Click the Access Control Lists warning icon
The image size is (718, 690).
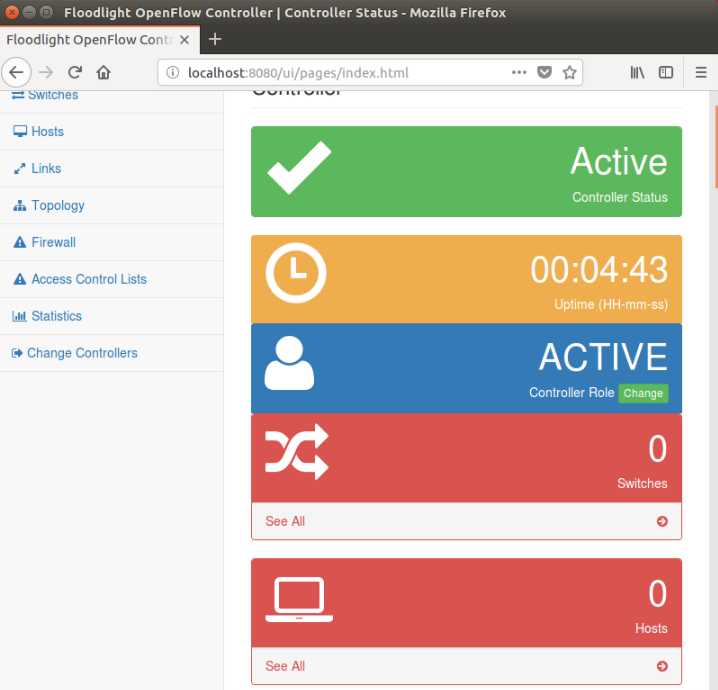[20, 279]
